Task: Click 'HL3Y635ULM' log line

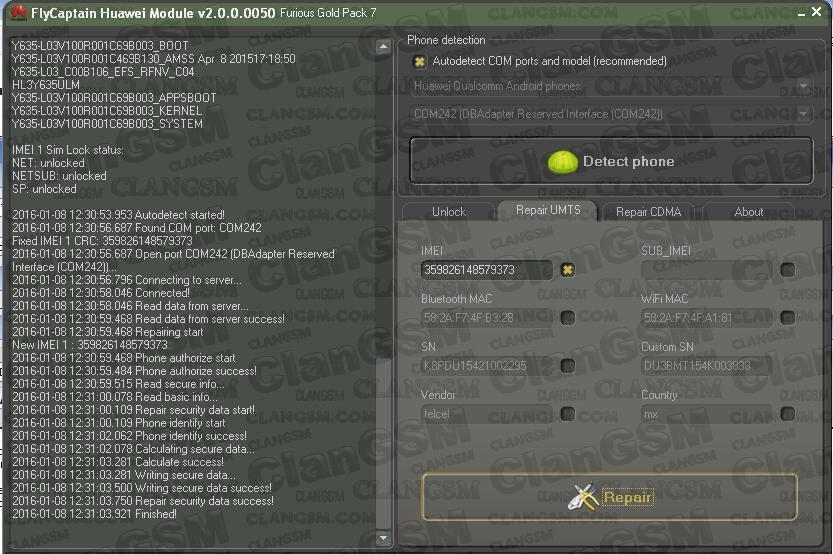Action: tap(46, 84)
